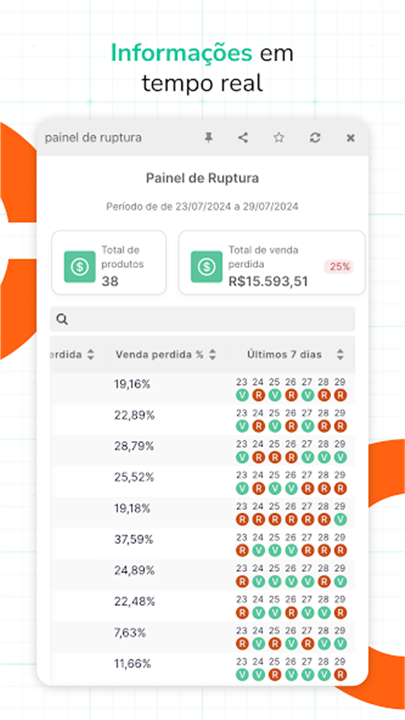
Task: Select day 25 R marker in 11,66% row
Action: tap(275, 675)
